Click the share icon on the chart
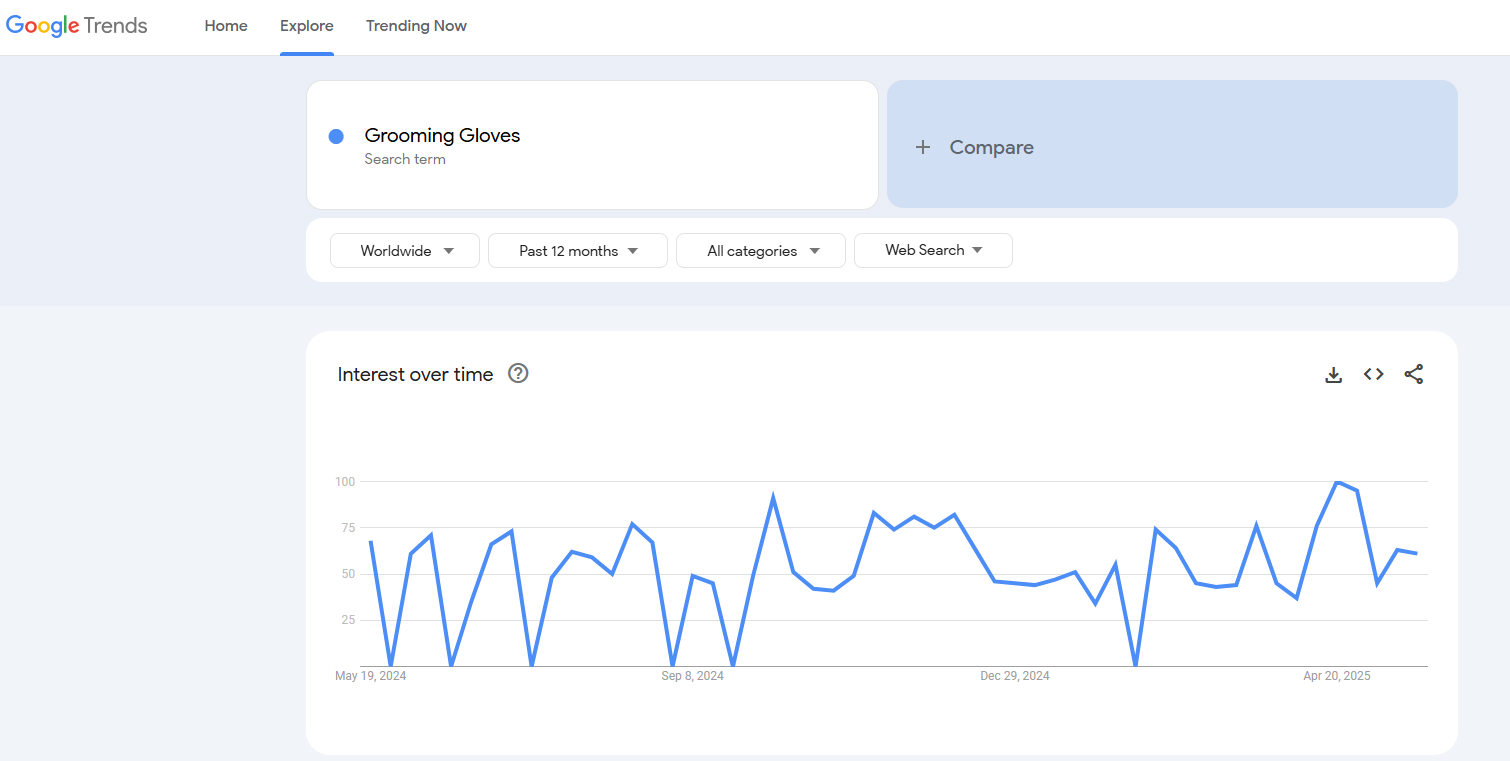The image size is (1510, 761). 1413,374
